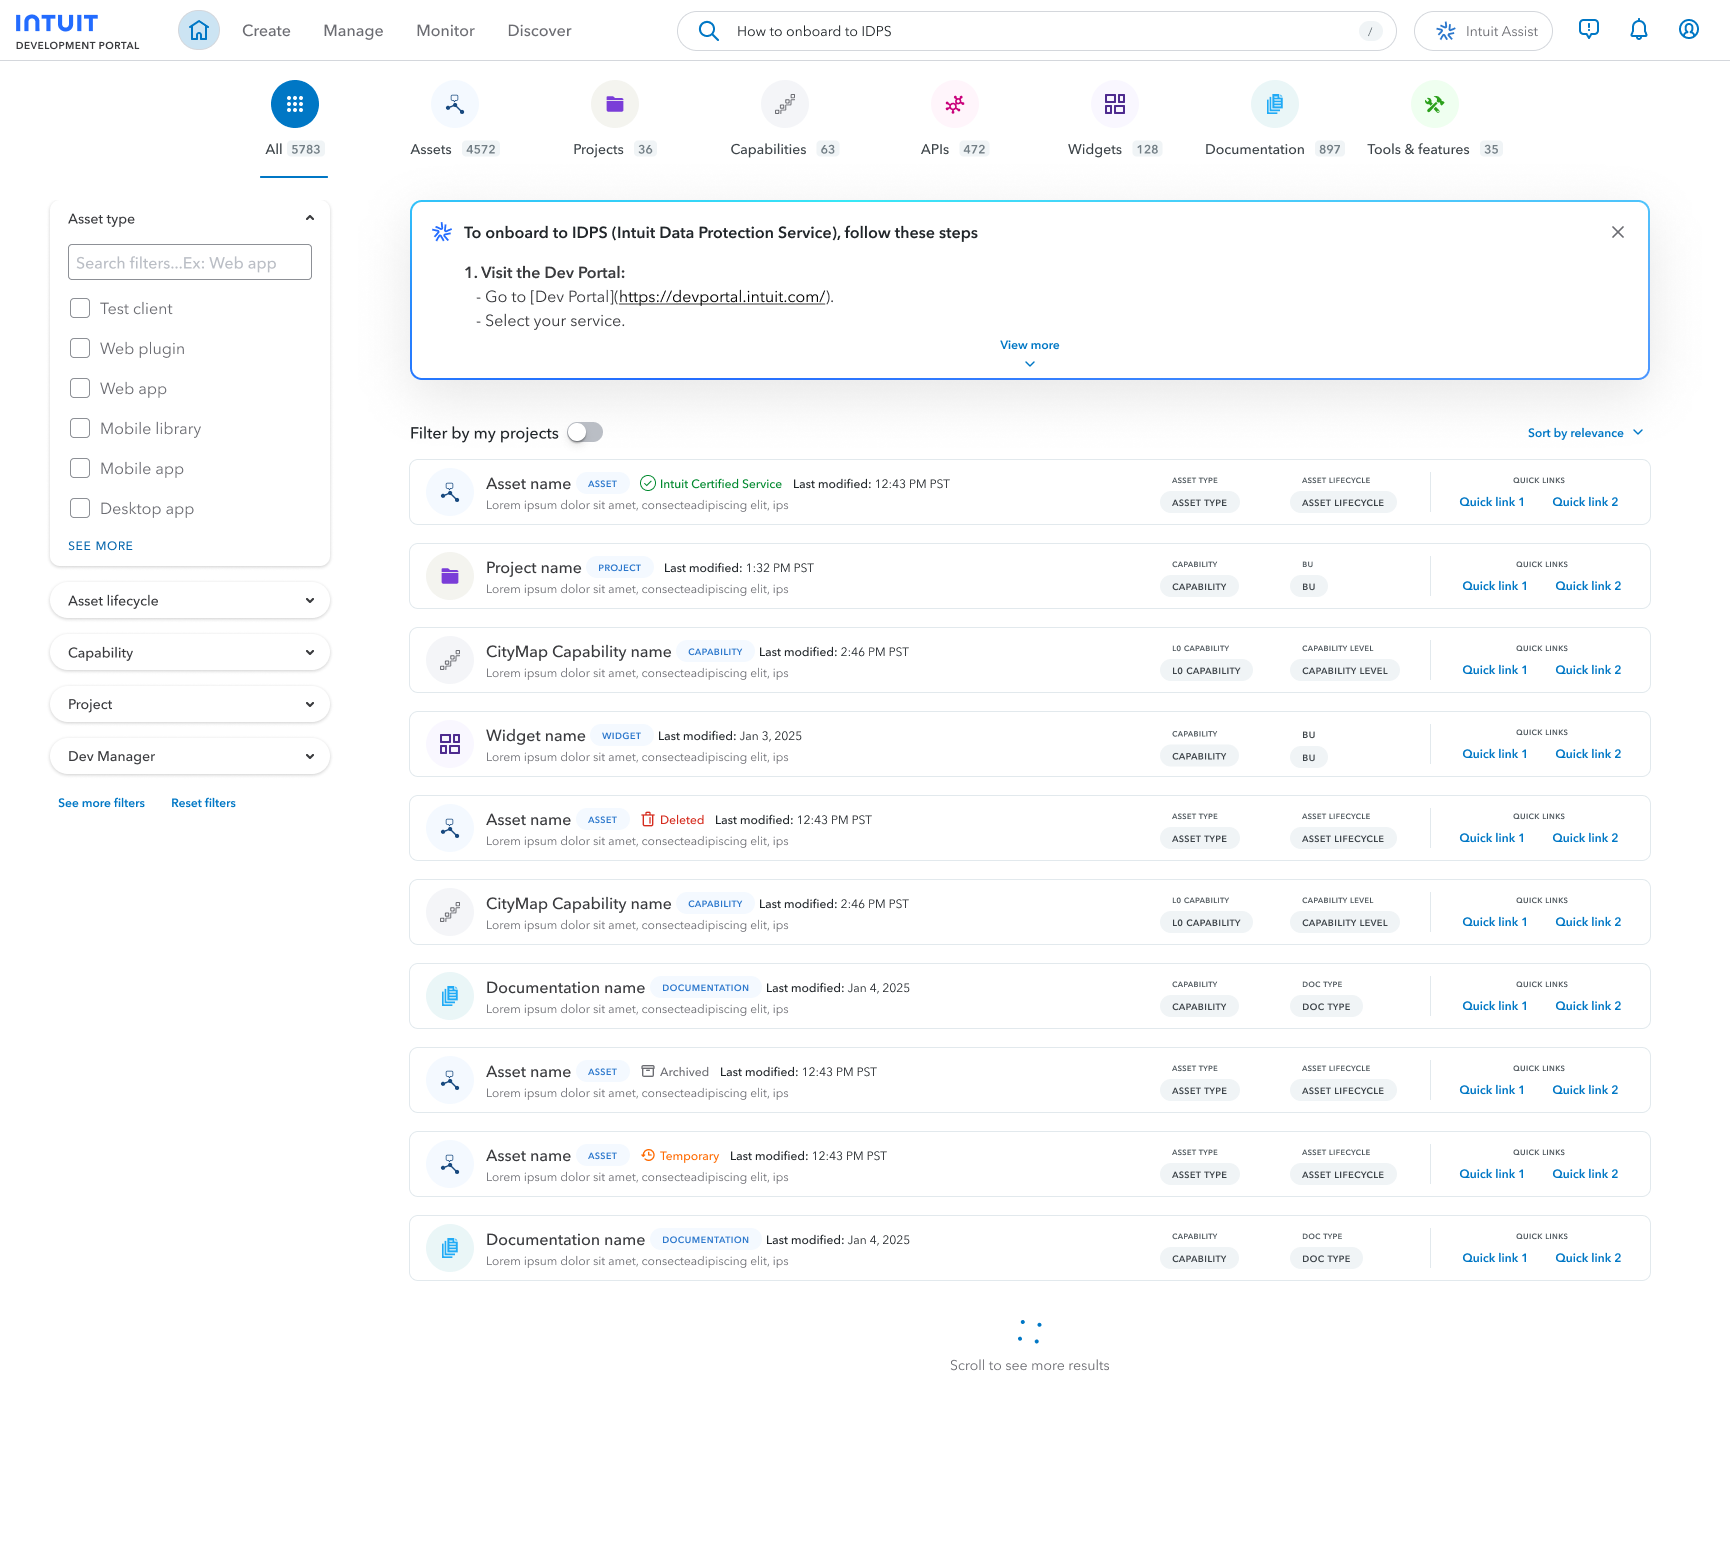Open notifications bell icon
1730x1566 pixels.
tap(1638, 30)
